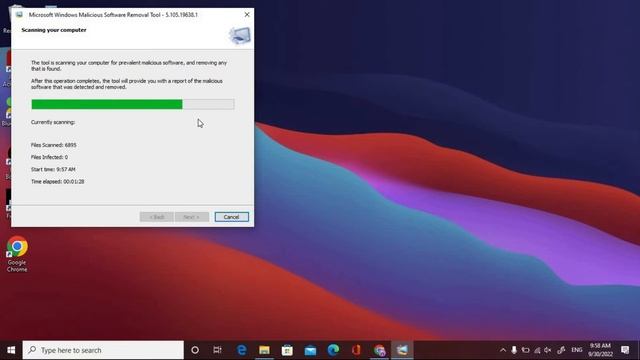Open Task View on the taskbar
This screenshot has width=640, height=360.
click(x=217, y=350)
